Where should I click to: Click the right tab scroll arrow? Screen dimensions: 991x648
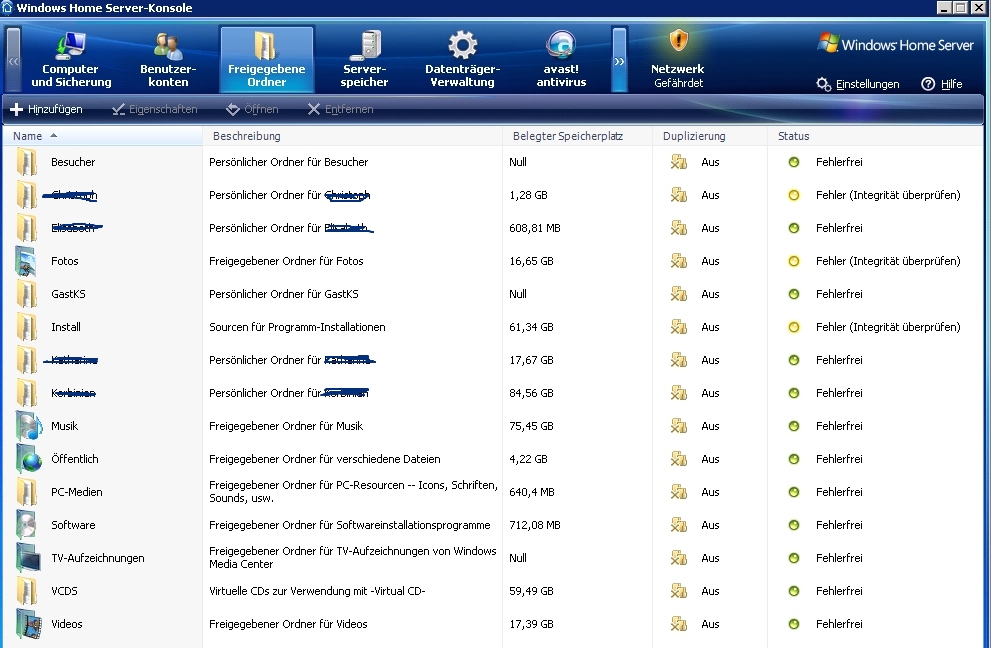[619, 61]
